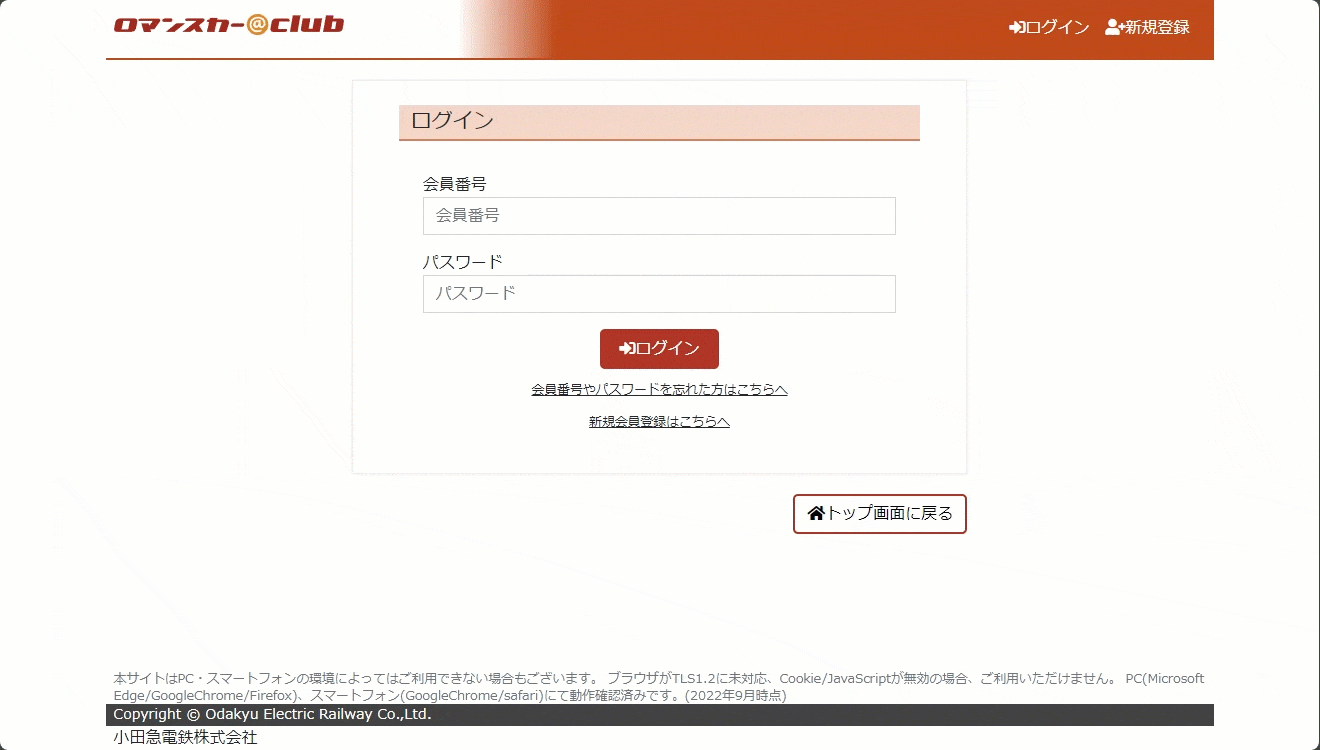The height and width of the screenshot is (750, 1320).
Task: Click the ロマンスカー@club logo
Action: click(229, 25)
